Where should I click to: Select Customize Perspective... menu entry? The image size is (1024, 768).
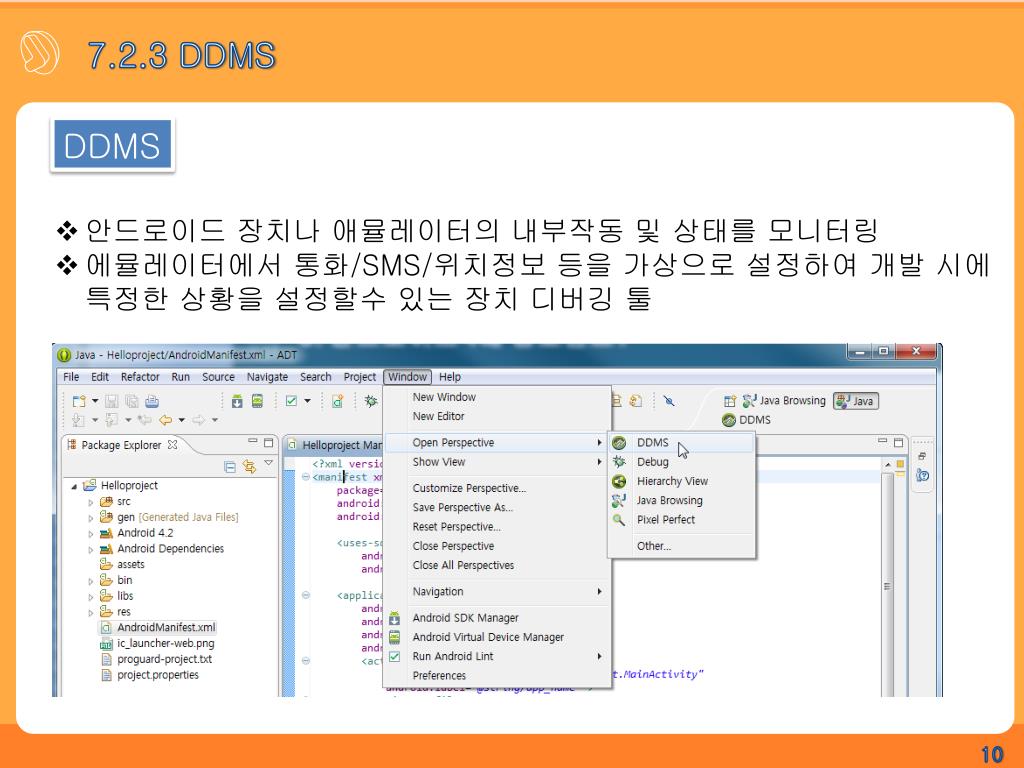(496, 488)
